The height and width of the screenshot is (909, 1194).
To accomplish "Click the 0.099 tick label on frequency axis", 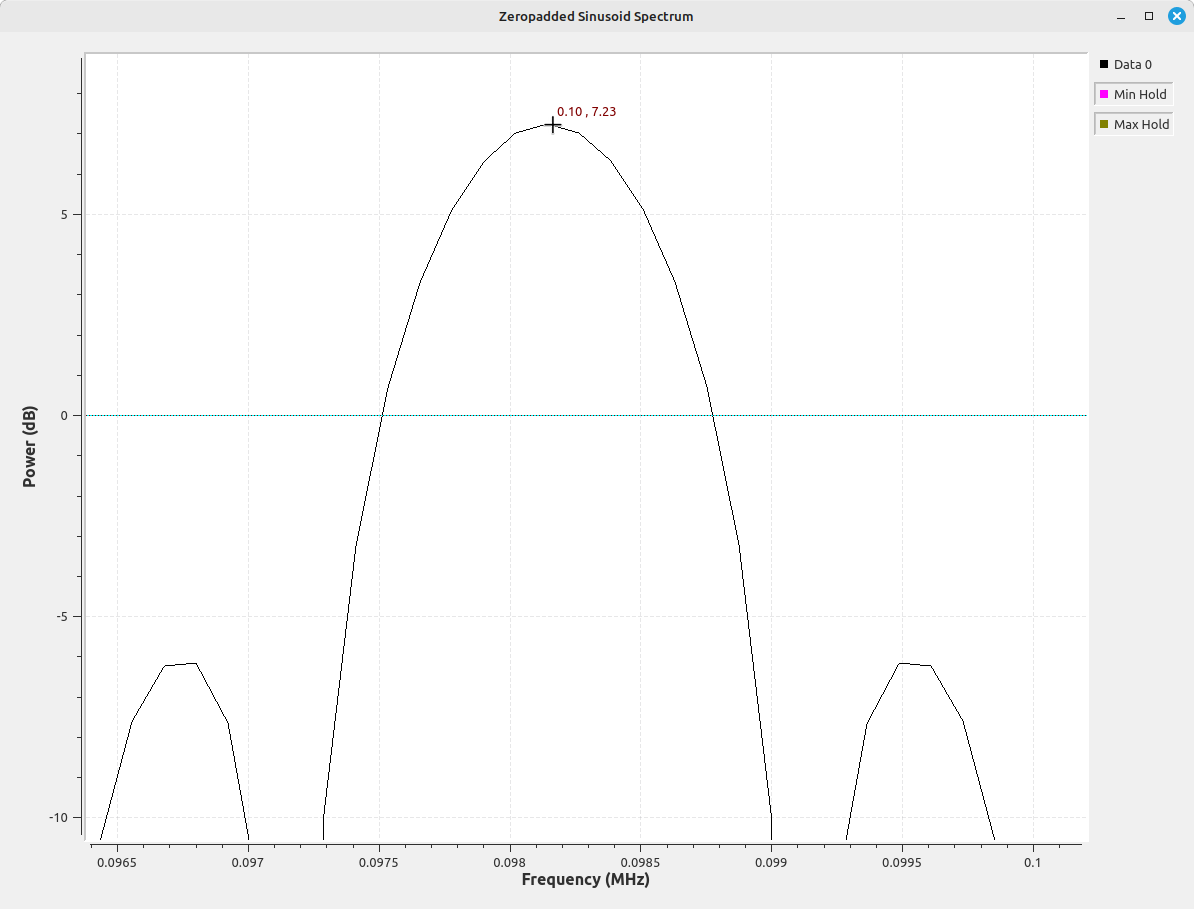I will click(771, 861).
